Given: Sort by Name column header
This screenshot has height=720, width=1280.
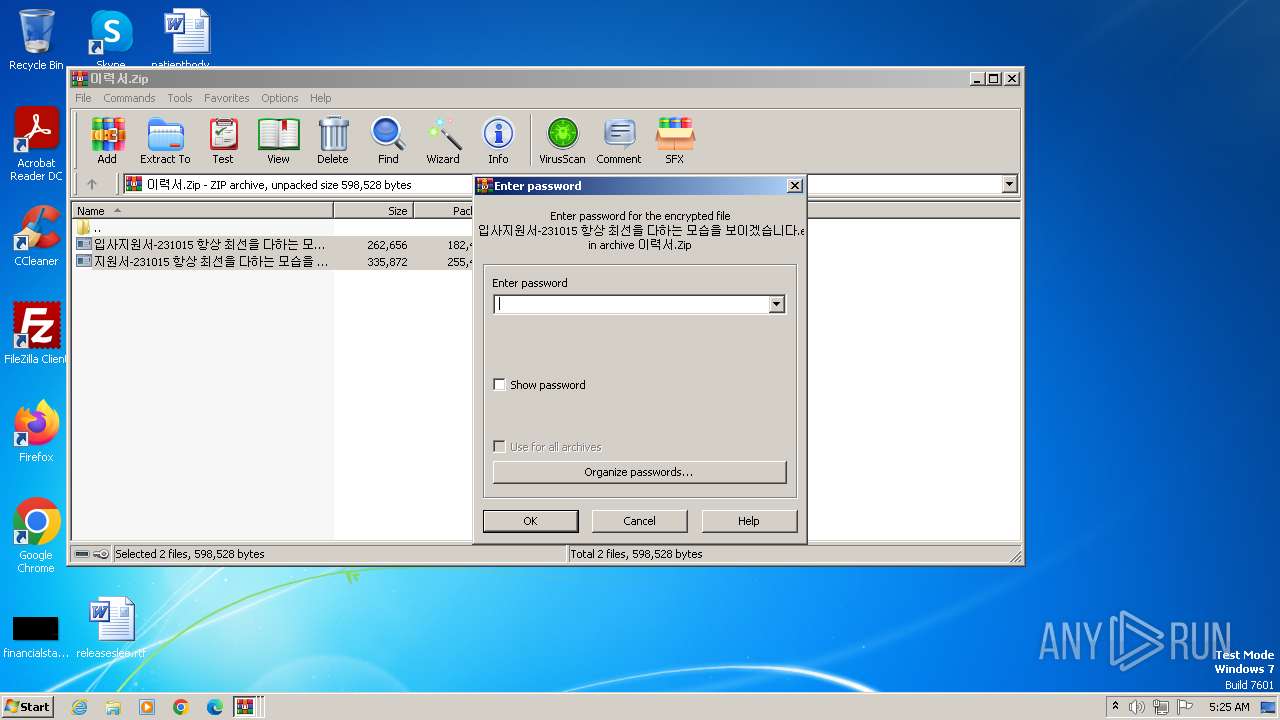Looking at the screenshot, I should [204, 211].
